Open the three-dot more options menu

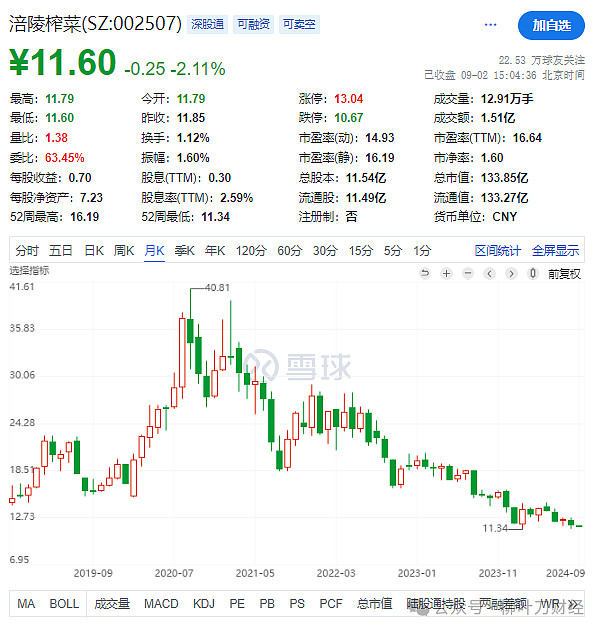pos(490,25)
